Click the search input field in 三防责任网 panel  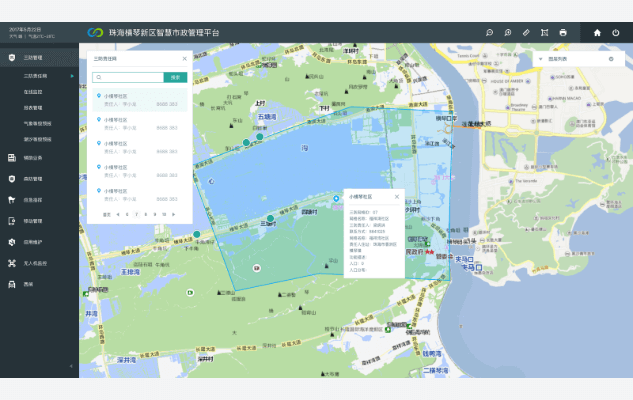tap(128, 77)
